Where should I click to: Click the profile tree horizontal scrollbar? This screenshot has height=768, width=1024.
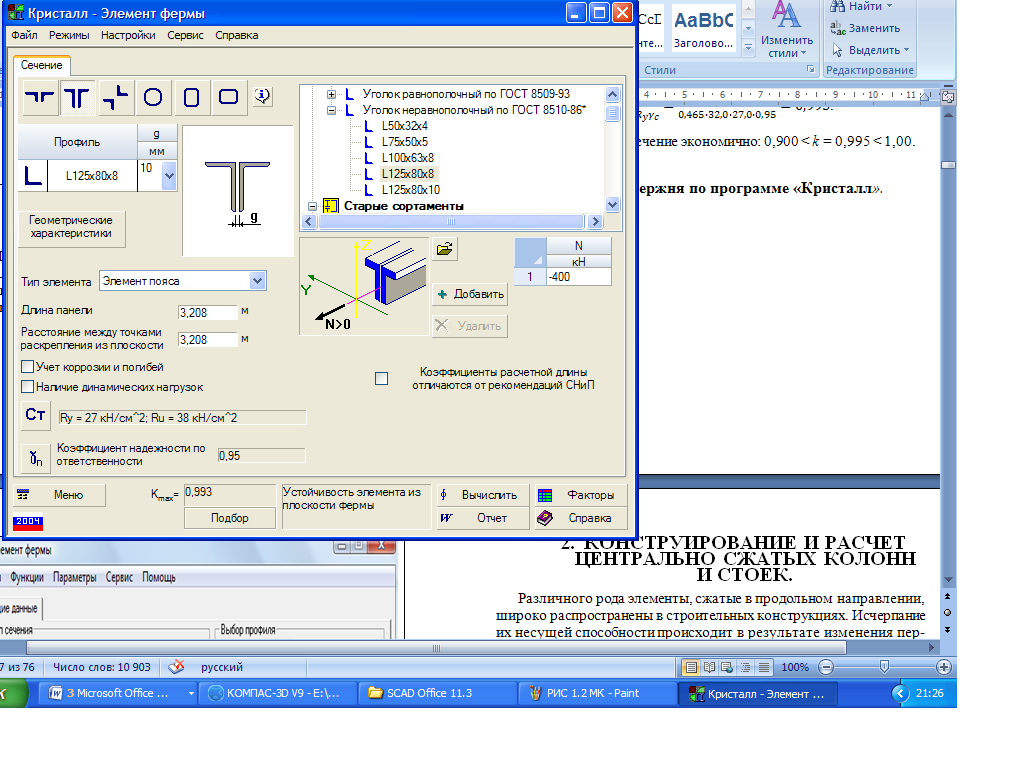click(x=451, y=222)
